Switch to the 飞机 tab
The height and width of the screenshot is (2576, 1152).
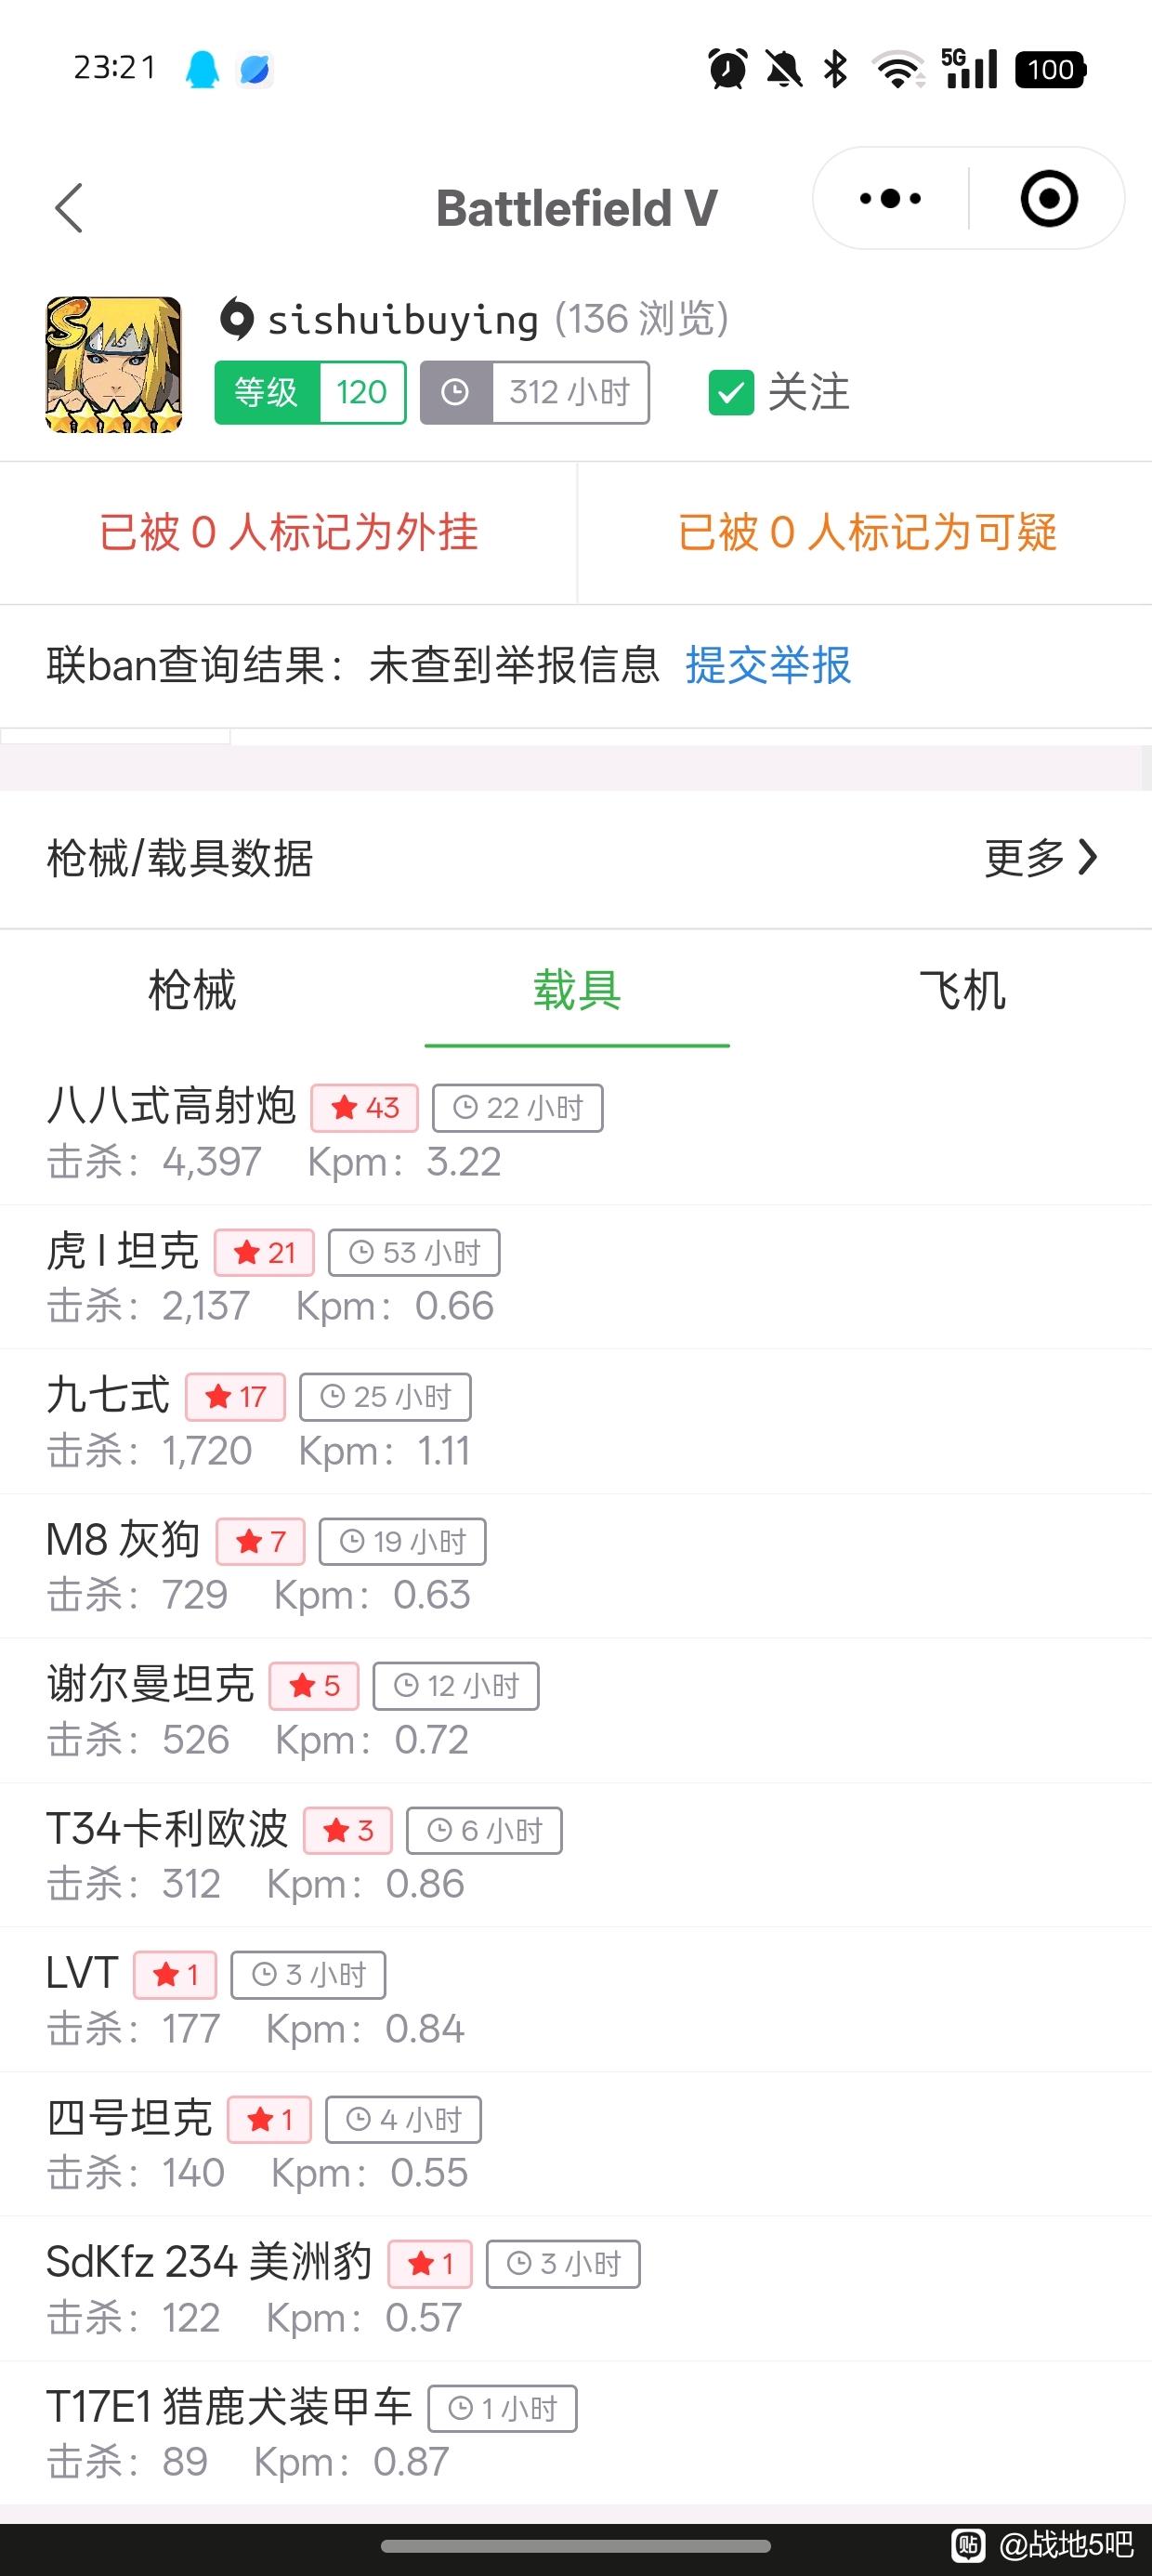(x=962, y=990)
